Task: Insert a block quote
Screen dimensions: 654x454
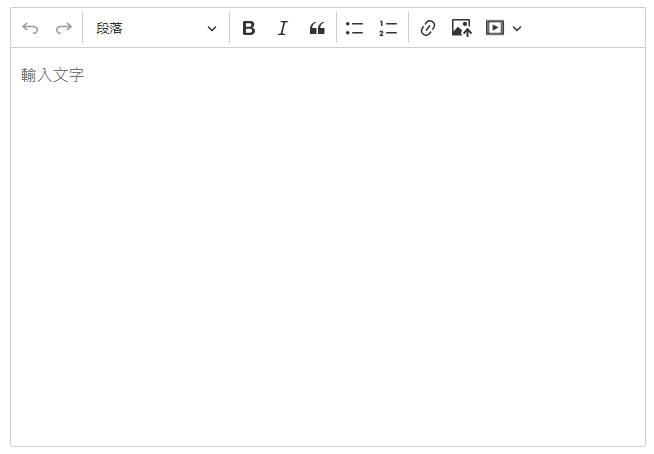Action: 317,28
